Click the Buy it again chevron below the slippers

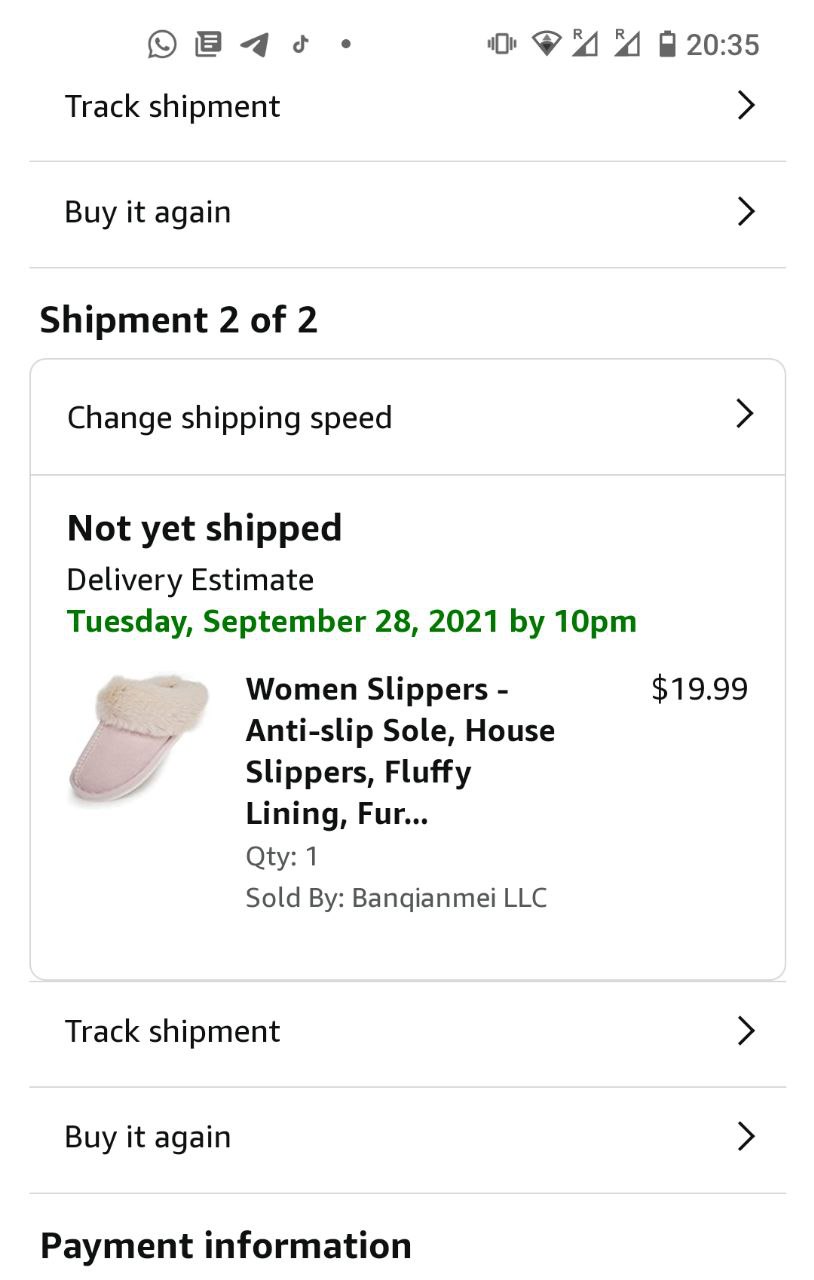tap(745, 1137)
